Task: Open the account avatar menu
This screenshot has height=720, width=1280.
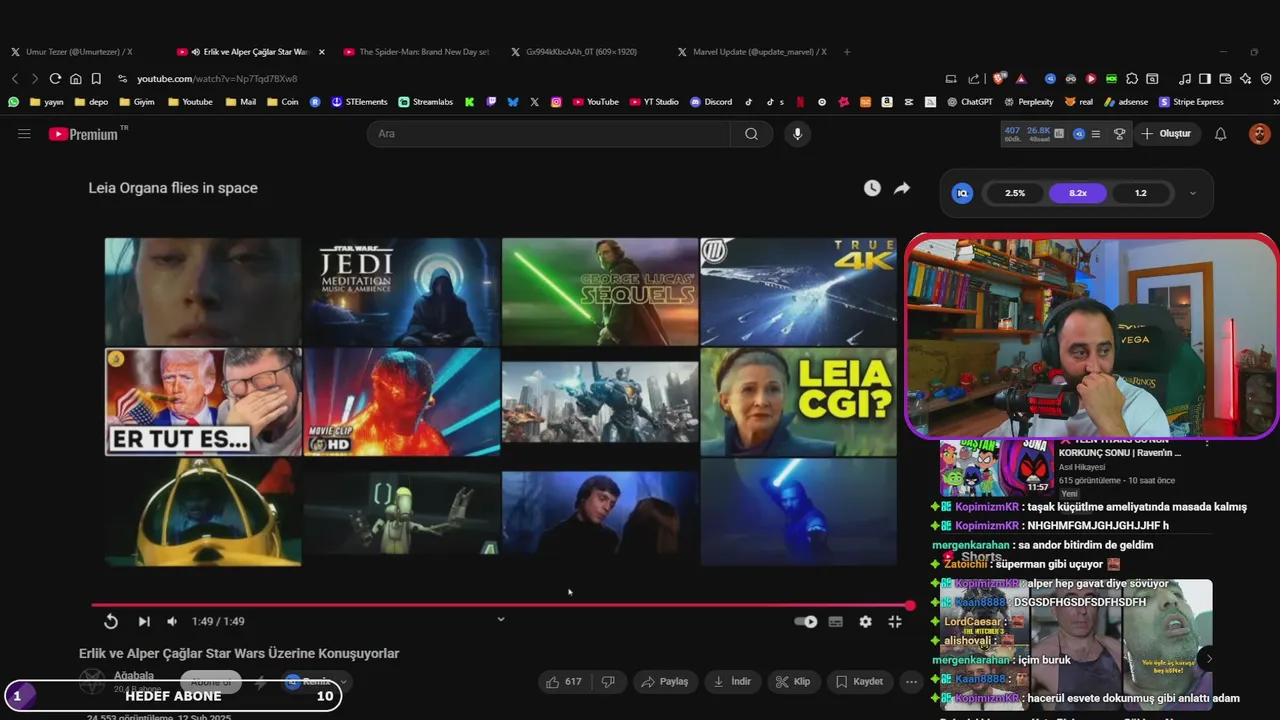Action: 1259,134
